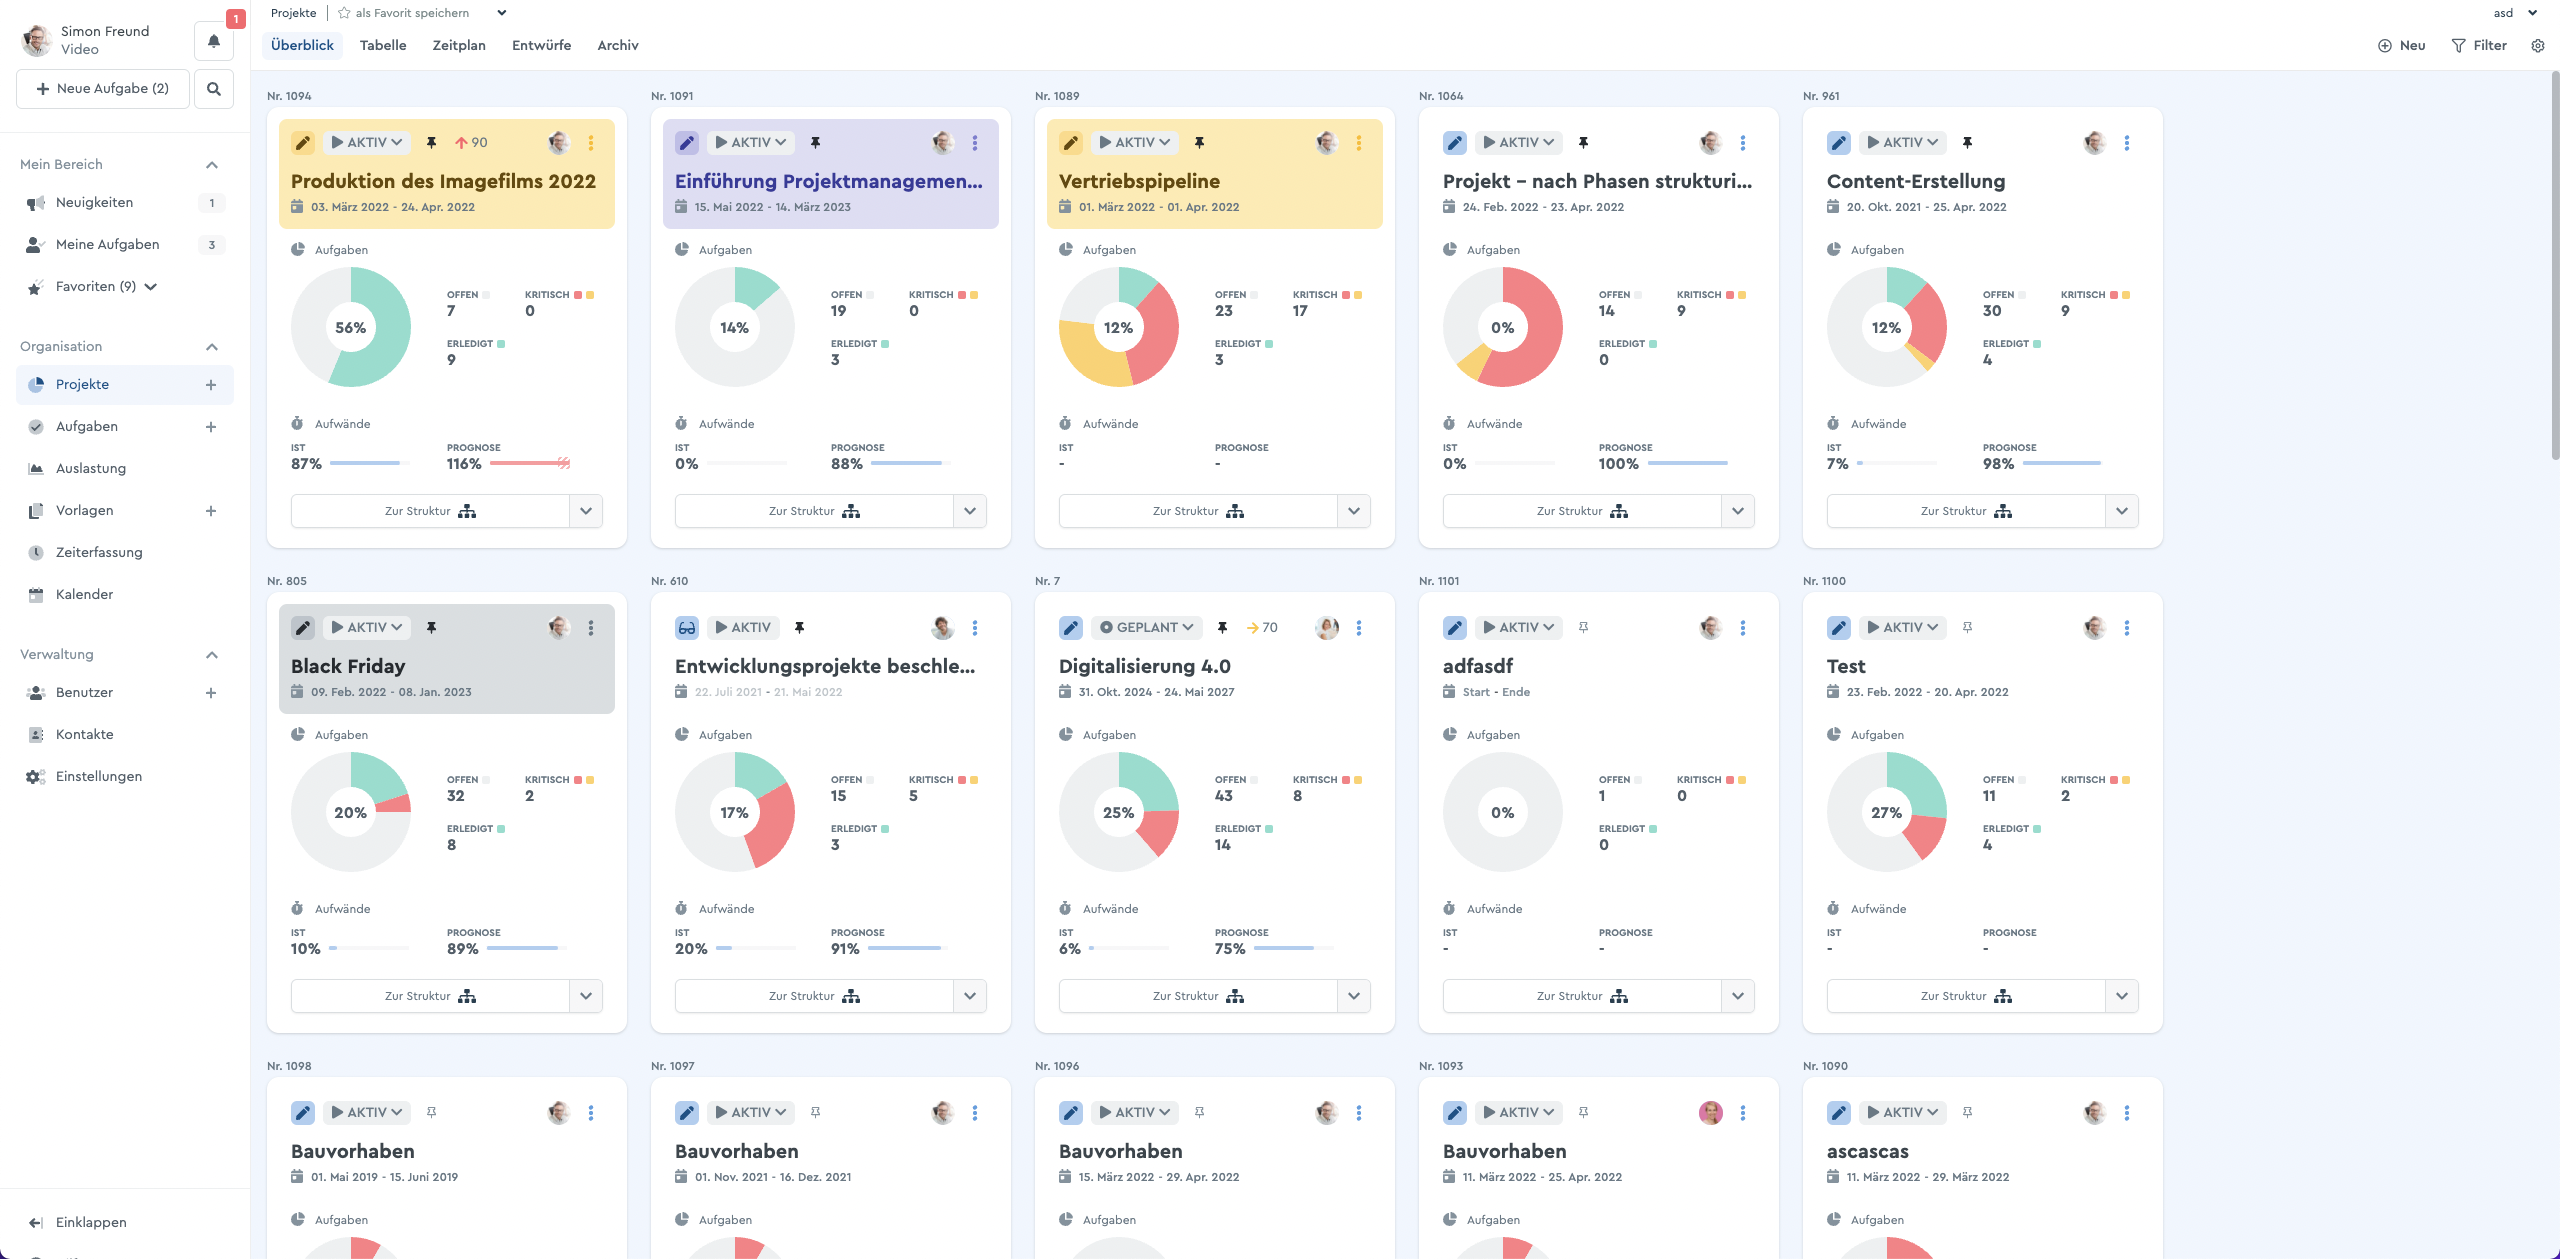Click IST 87% progress bar on Imagefilm card

(370, 464)
